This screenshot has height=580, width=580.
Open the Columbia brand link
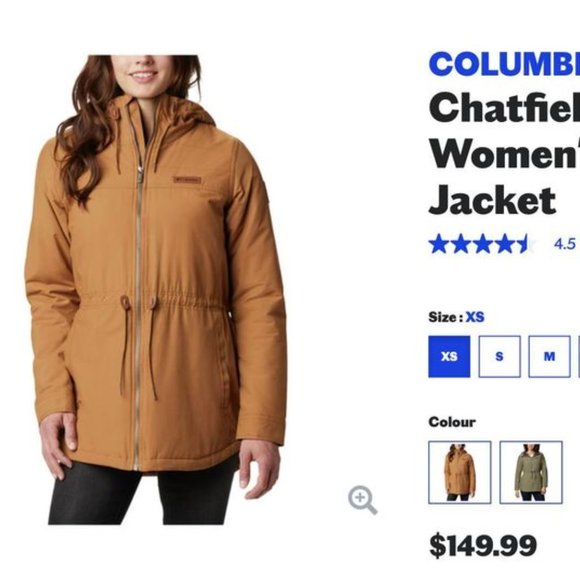click(x=504, y=64)
